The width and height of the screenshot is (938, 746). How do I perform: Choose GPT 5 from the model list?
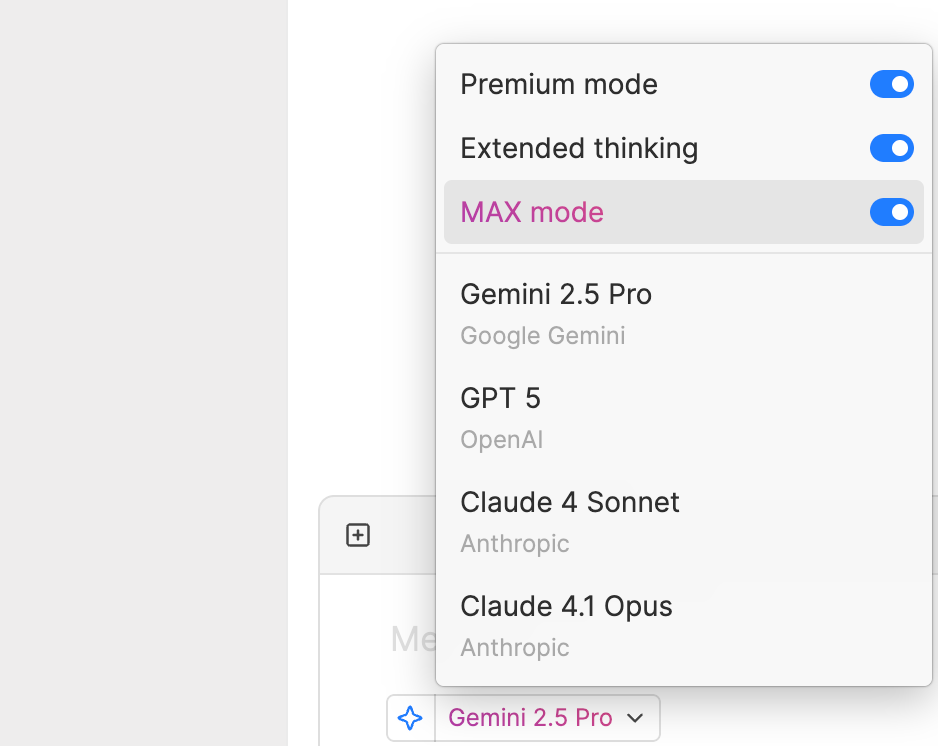(x=500, y=398)
